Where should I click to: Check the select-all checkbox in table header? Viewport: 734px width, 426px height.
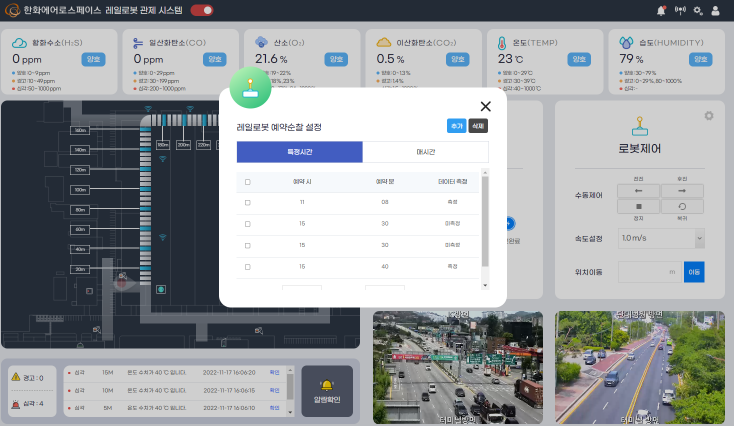click(248, 182)
